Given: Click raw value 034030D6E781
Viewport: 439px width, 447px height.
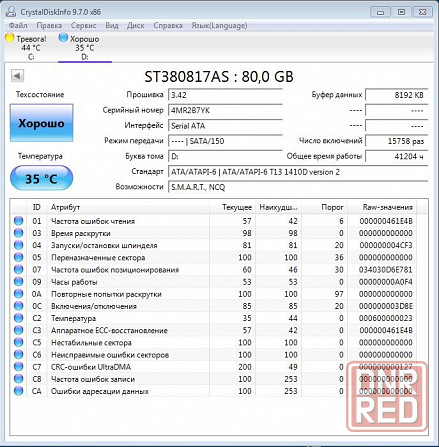Looking at the screenshot, I should (386, 270).
